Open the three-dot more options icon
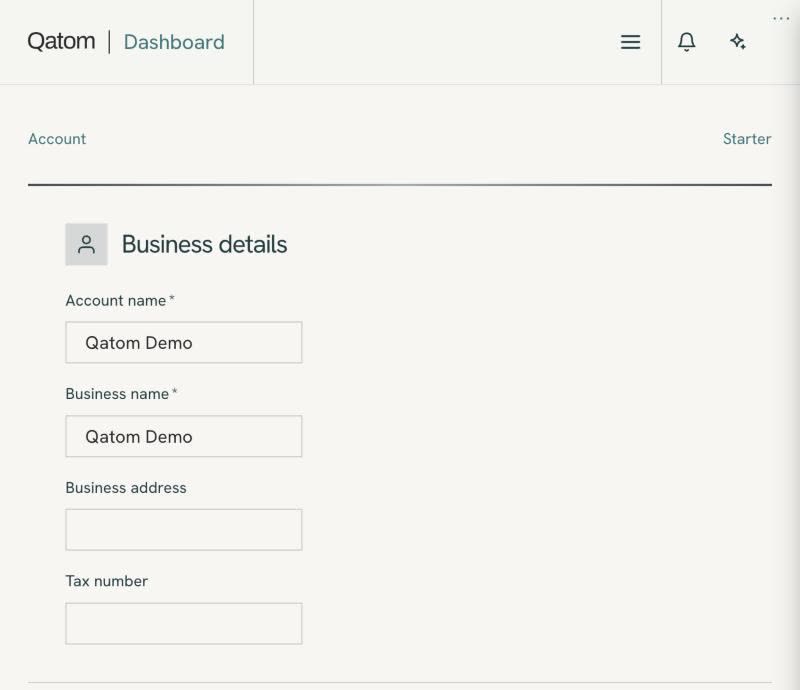The image size is (800, 690). click(x=781, y=19)
